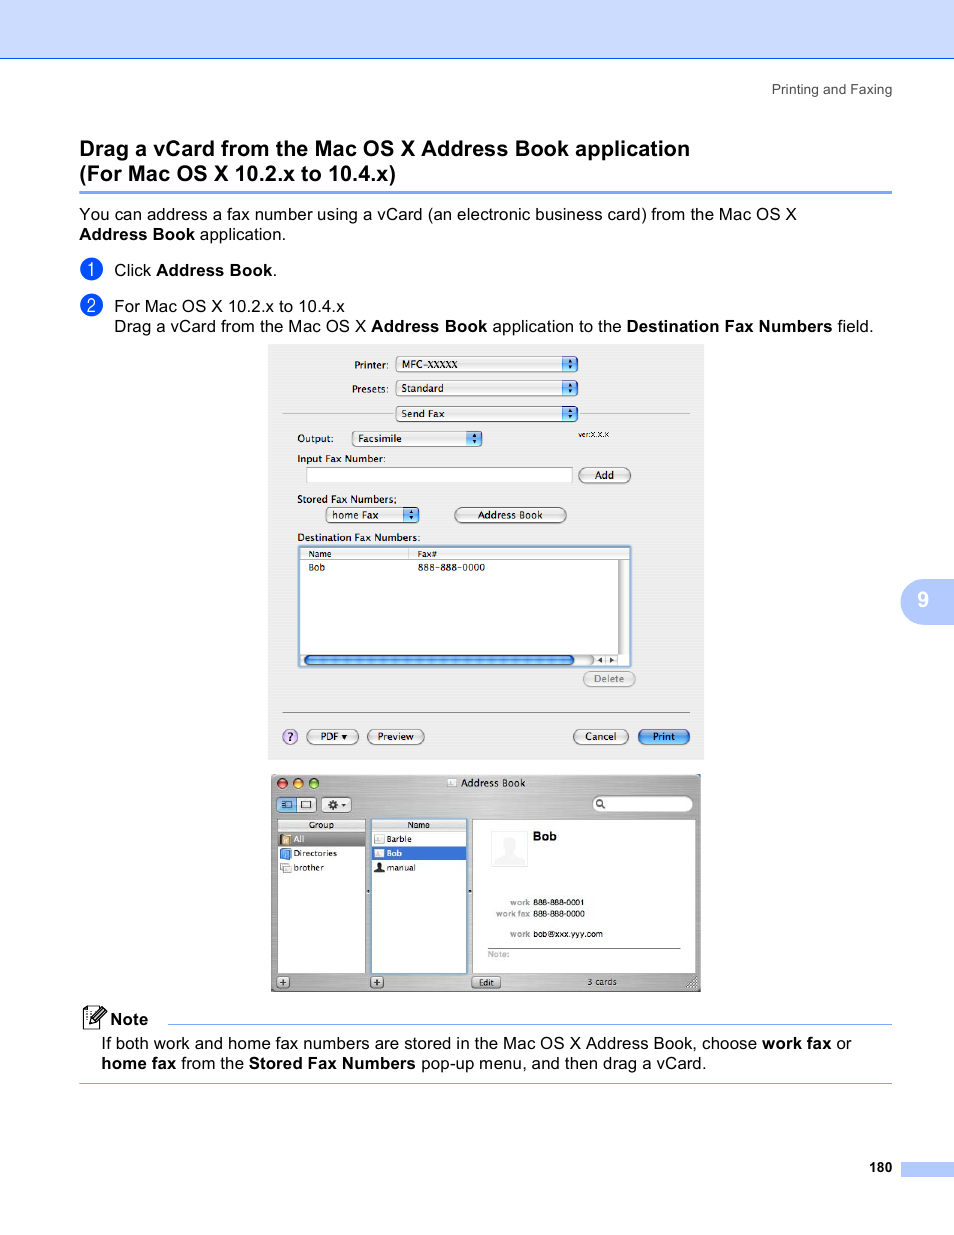This screenshot has width=954, height=1235.
Task: Click the help question mark icon
Action: coord(290,737)
